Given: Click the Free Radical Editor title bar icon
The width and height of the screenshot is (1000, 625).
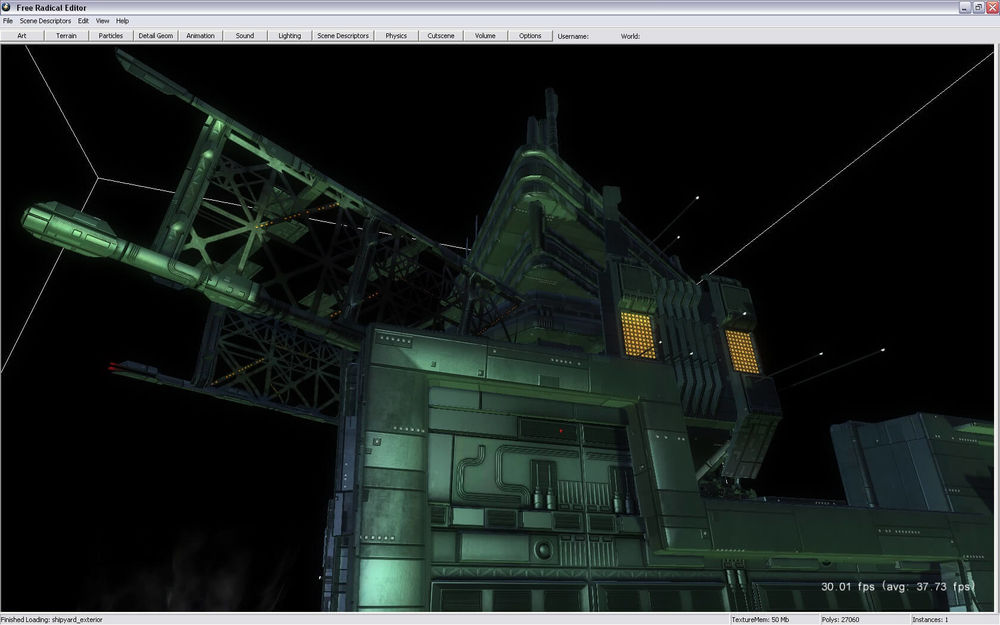Looking at the screenshot, I should (8, 7).
